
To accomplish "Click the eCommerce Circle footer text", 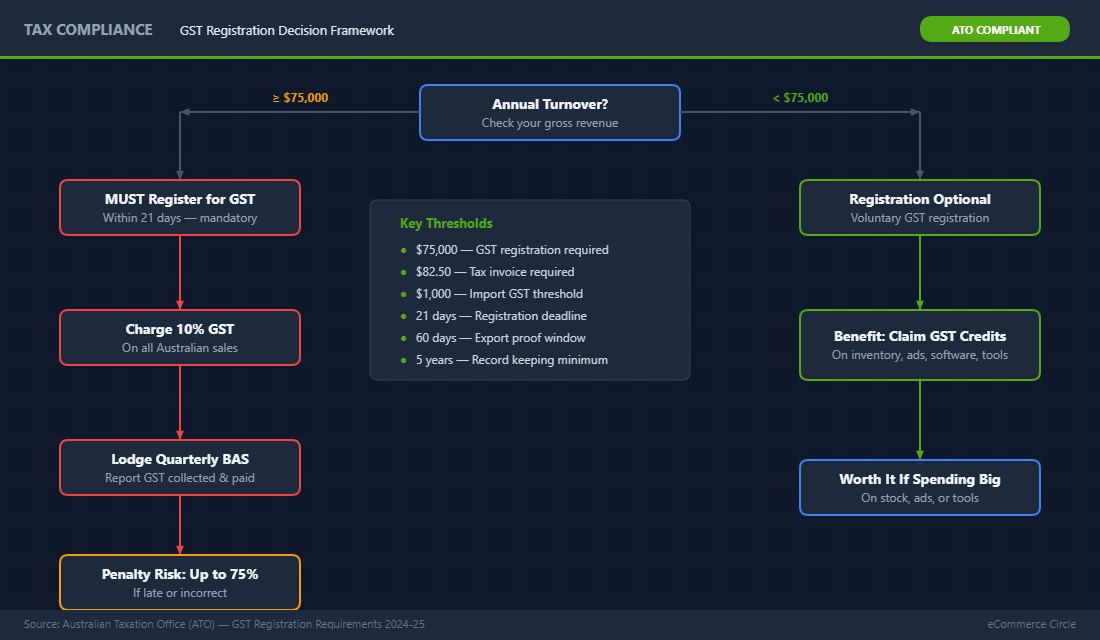I will (x=1030, y=624).
